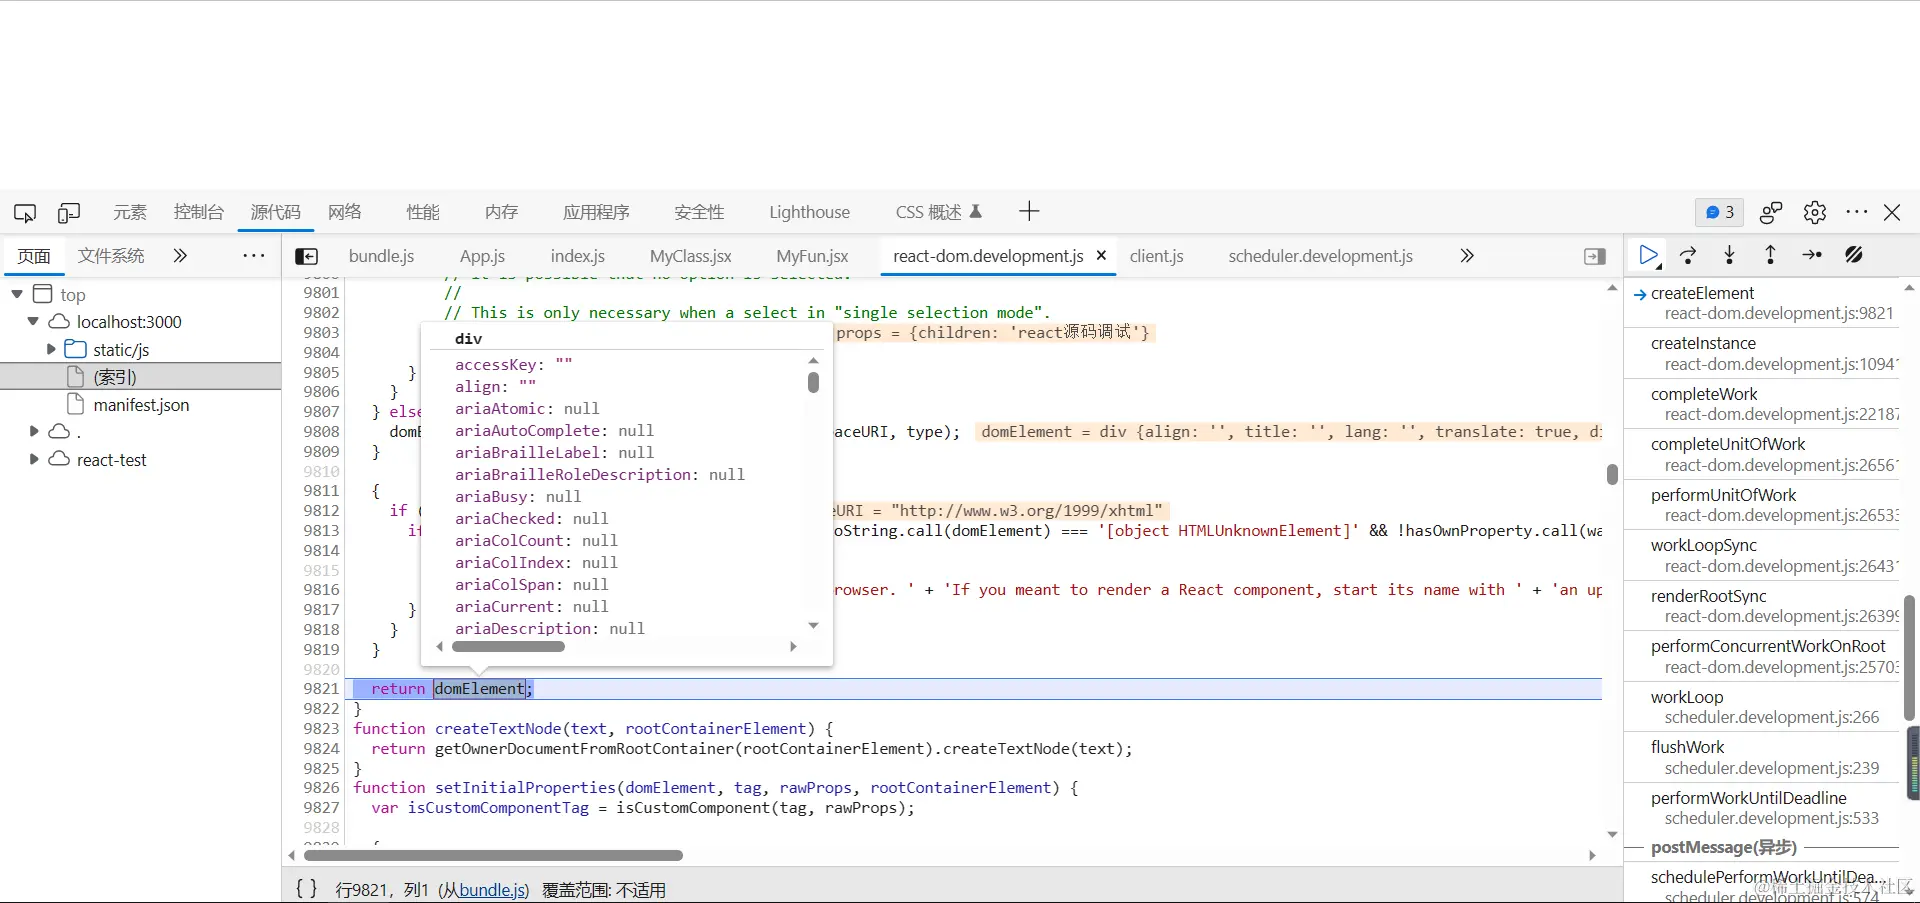
Task: Click line number 9821 gutter
Action: 321,688
